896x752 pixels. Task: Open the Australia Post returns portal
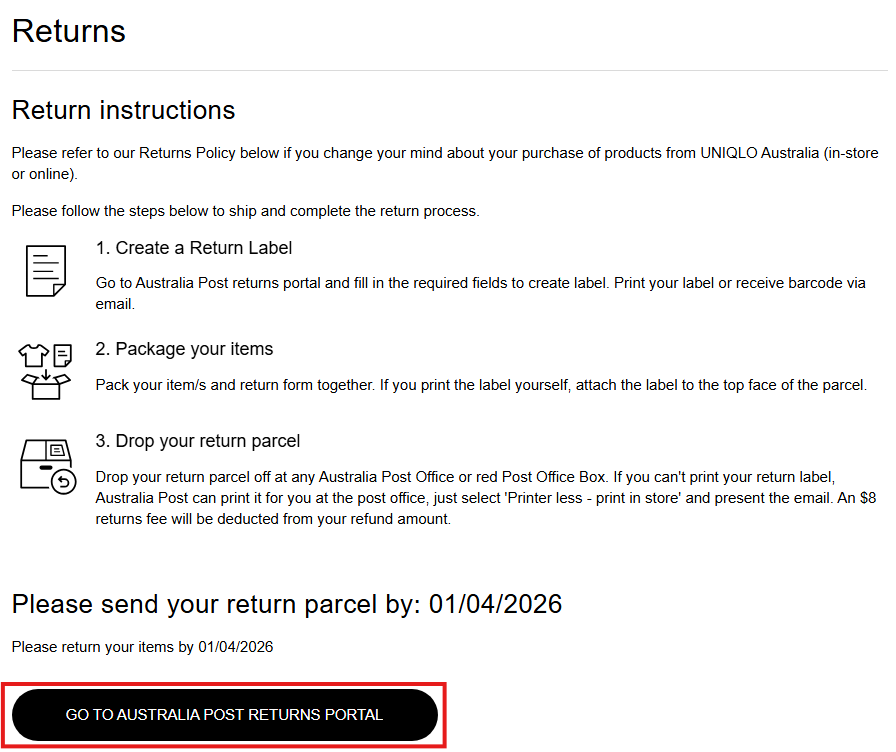click(225, 715)
